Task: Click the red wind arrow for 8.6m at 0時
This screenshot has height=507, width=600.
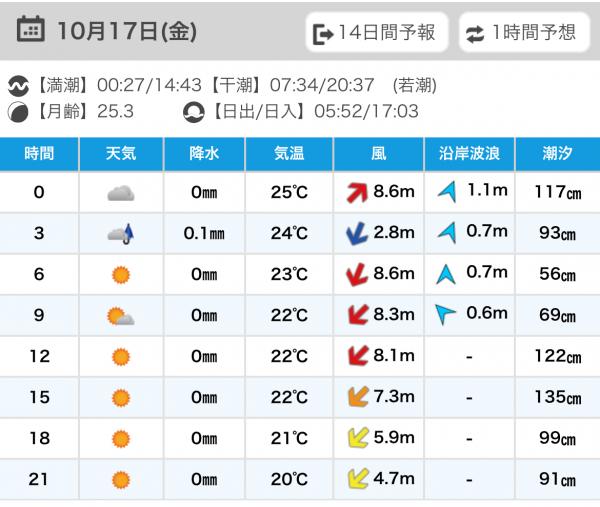Action: [356, 193]
